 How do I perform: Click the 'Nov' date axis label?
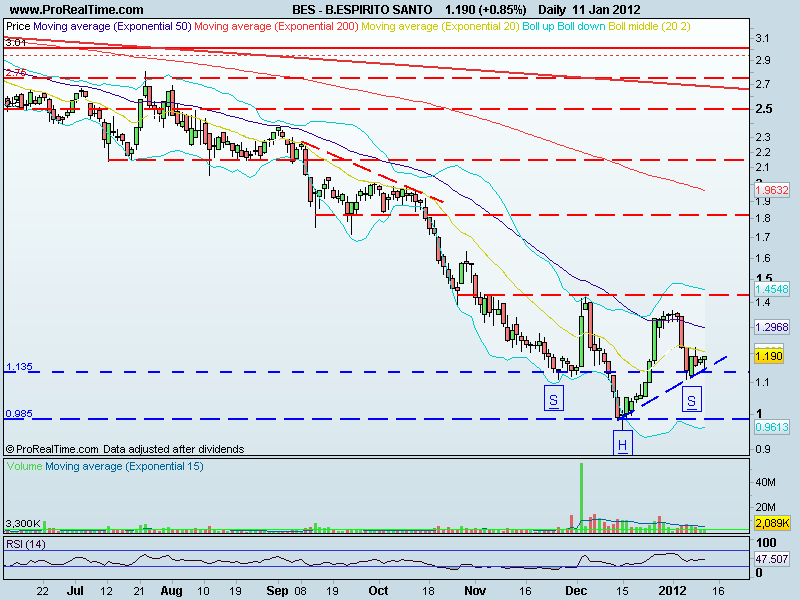tap(475, 591)
